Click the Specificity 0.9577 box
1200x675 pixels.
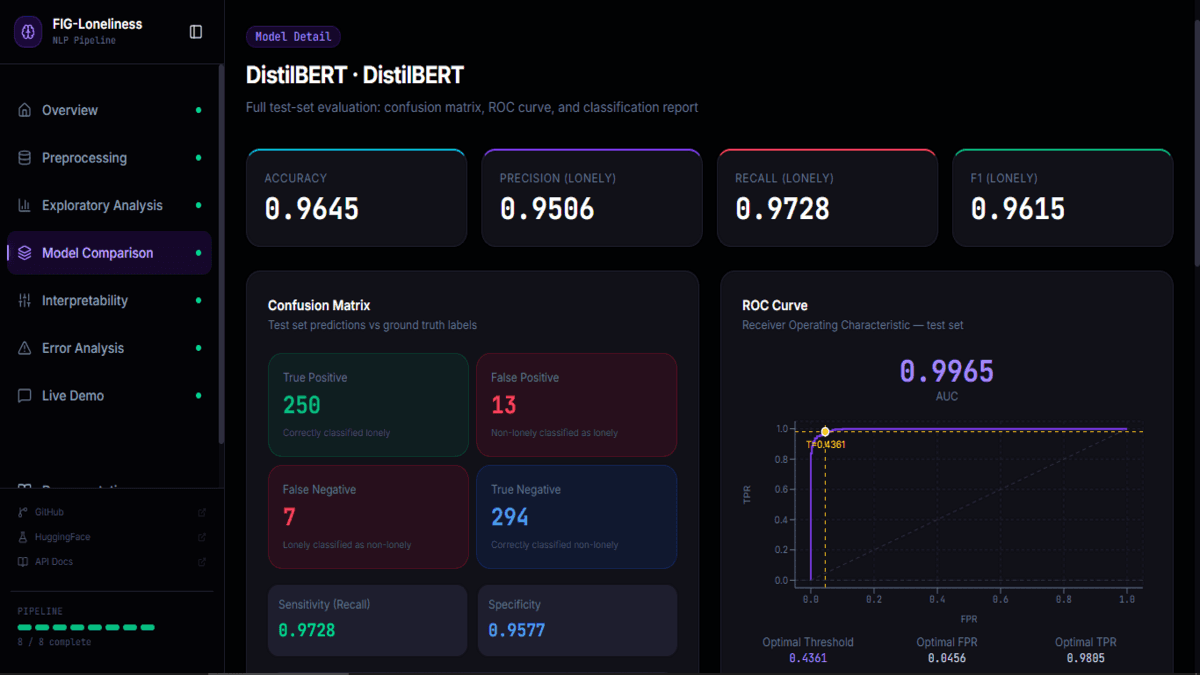577,620
